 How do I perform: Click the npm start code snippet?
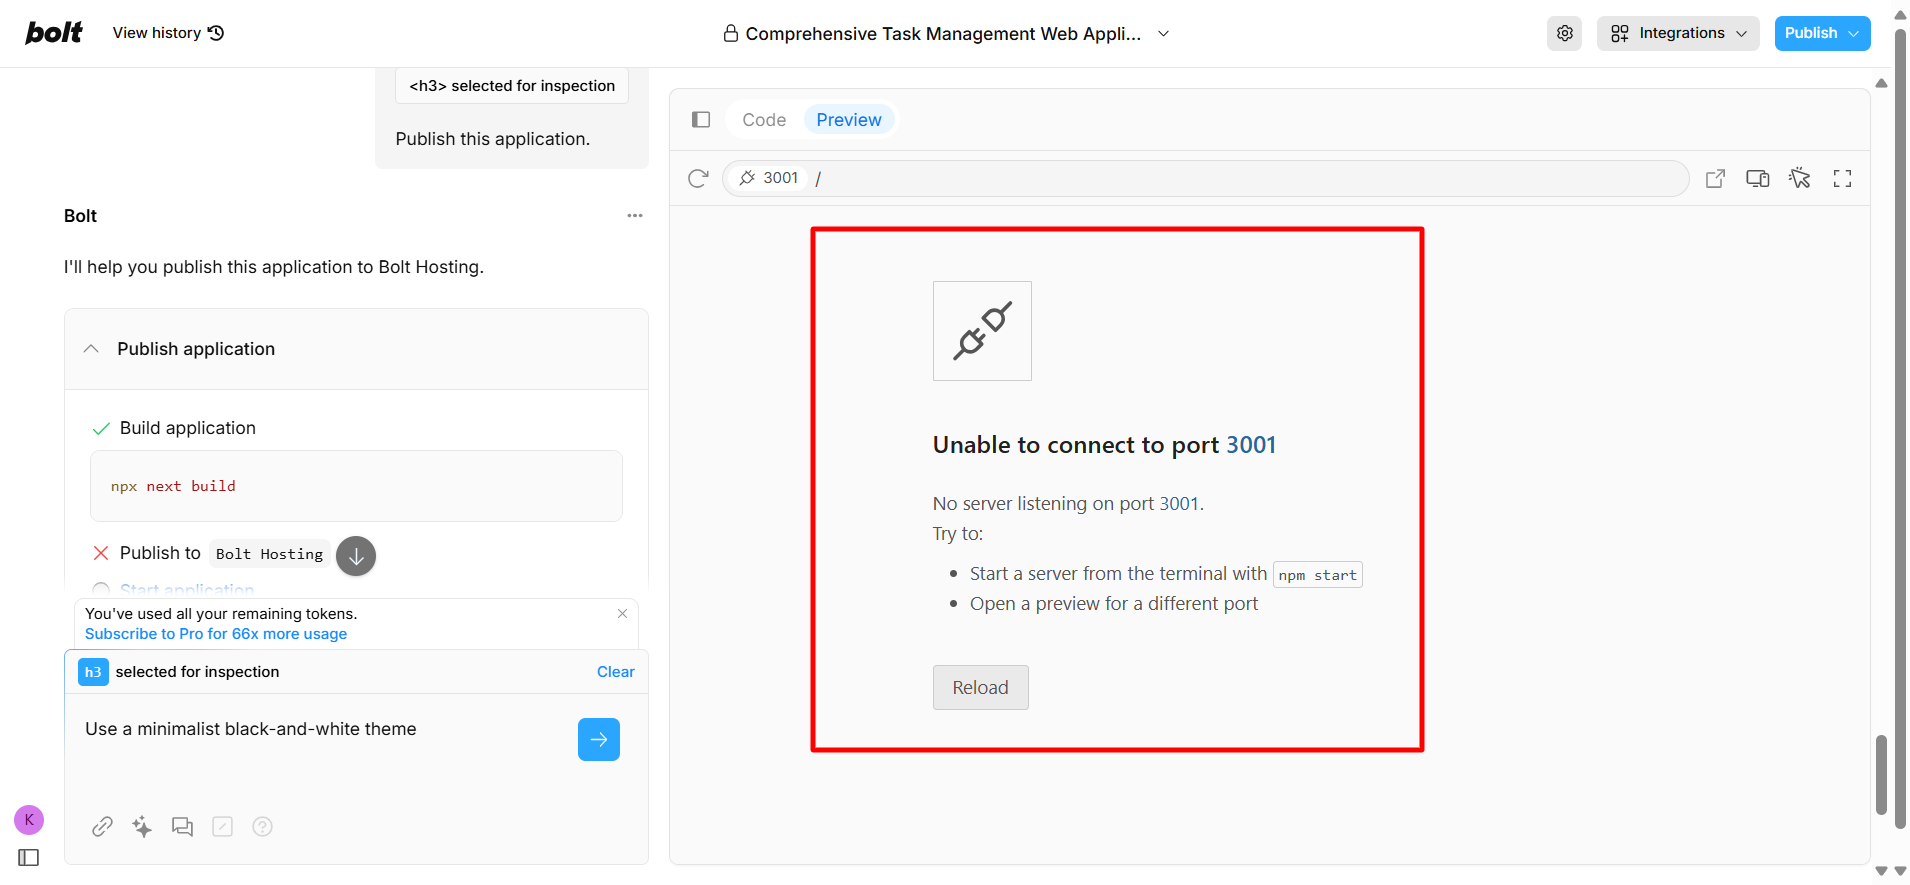click(x=1318, y=575)
